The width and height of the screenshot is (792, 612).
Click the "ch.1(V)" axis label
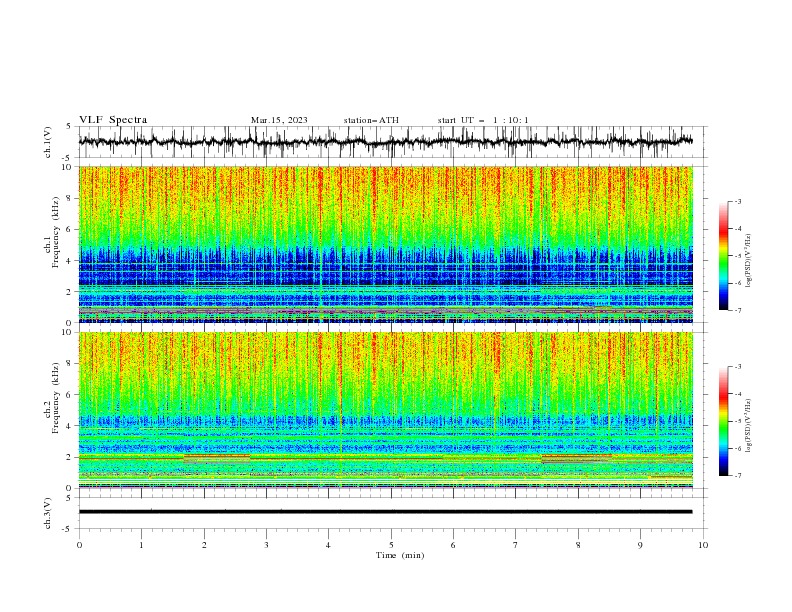[48, 142]
